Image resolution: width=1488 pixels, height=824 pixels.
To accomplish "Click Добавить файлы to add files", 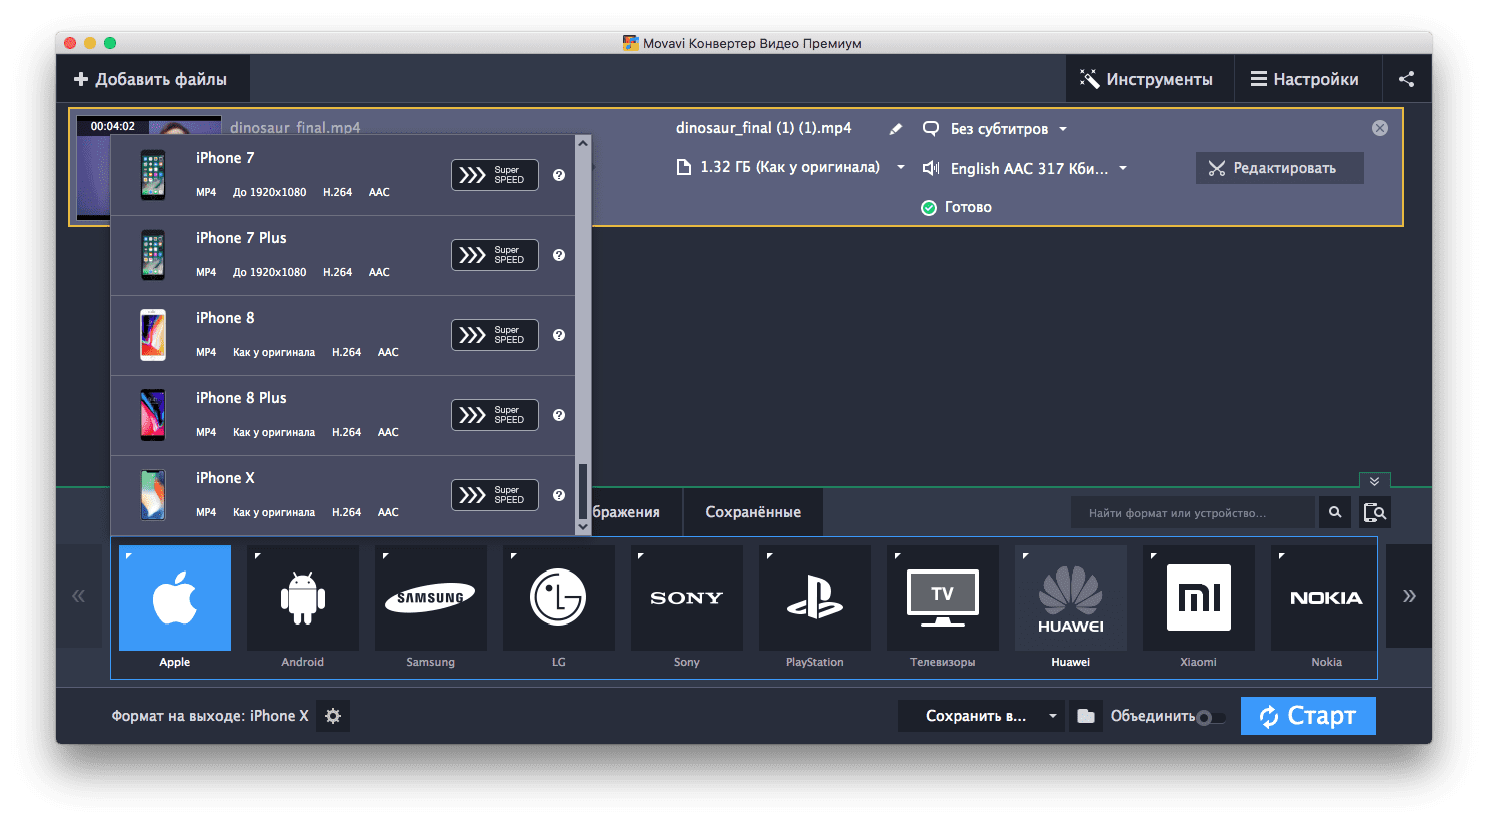I will [x=152, y=79].
